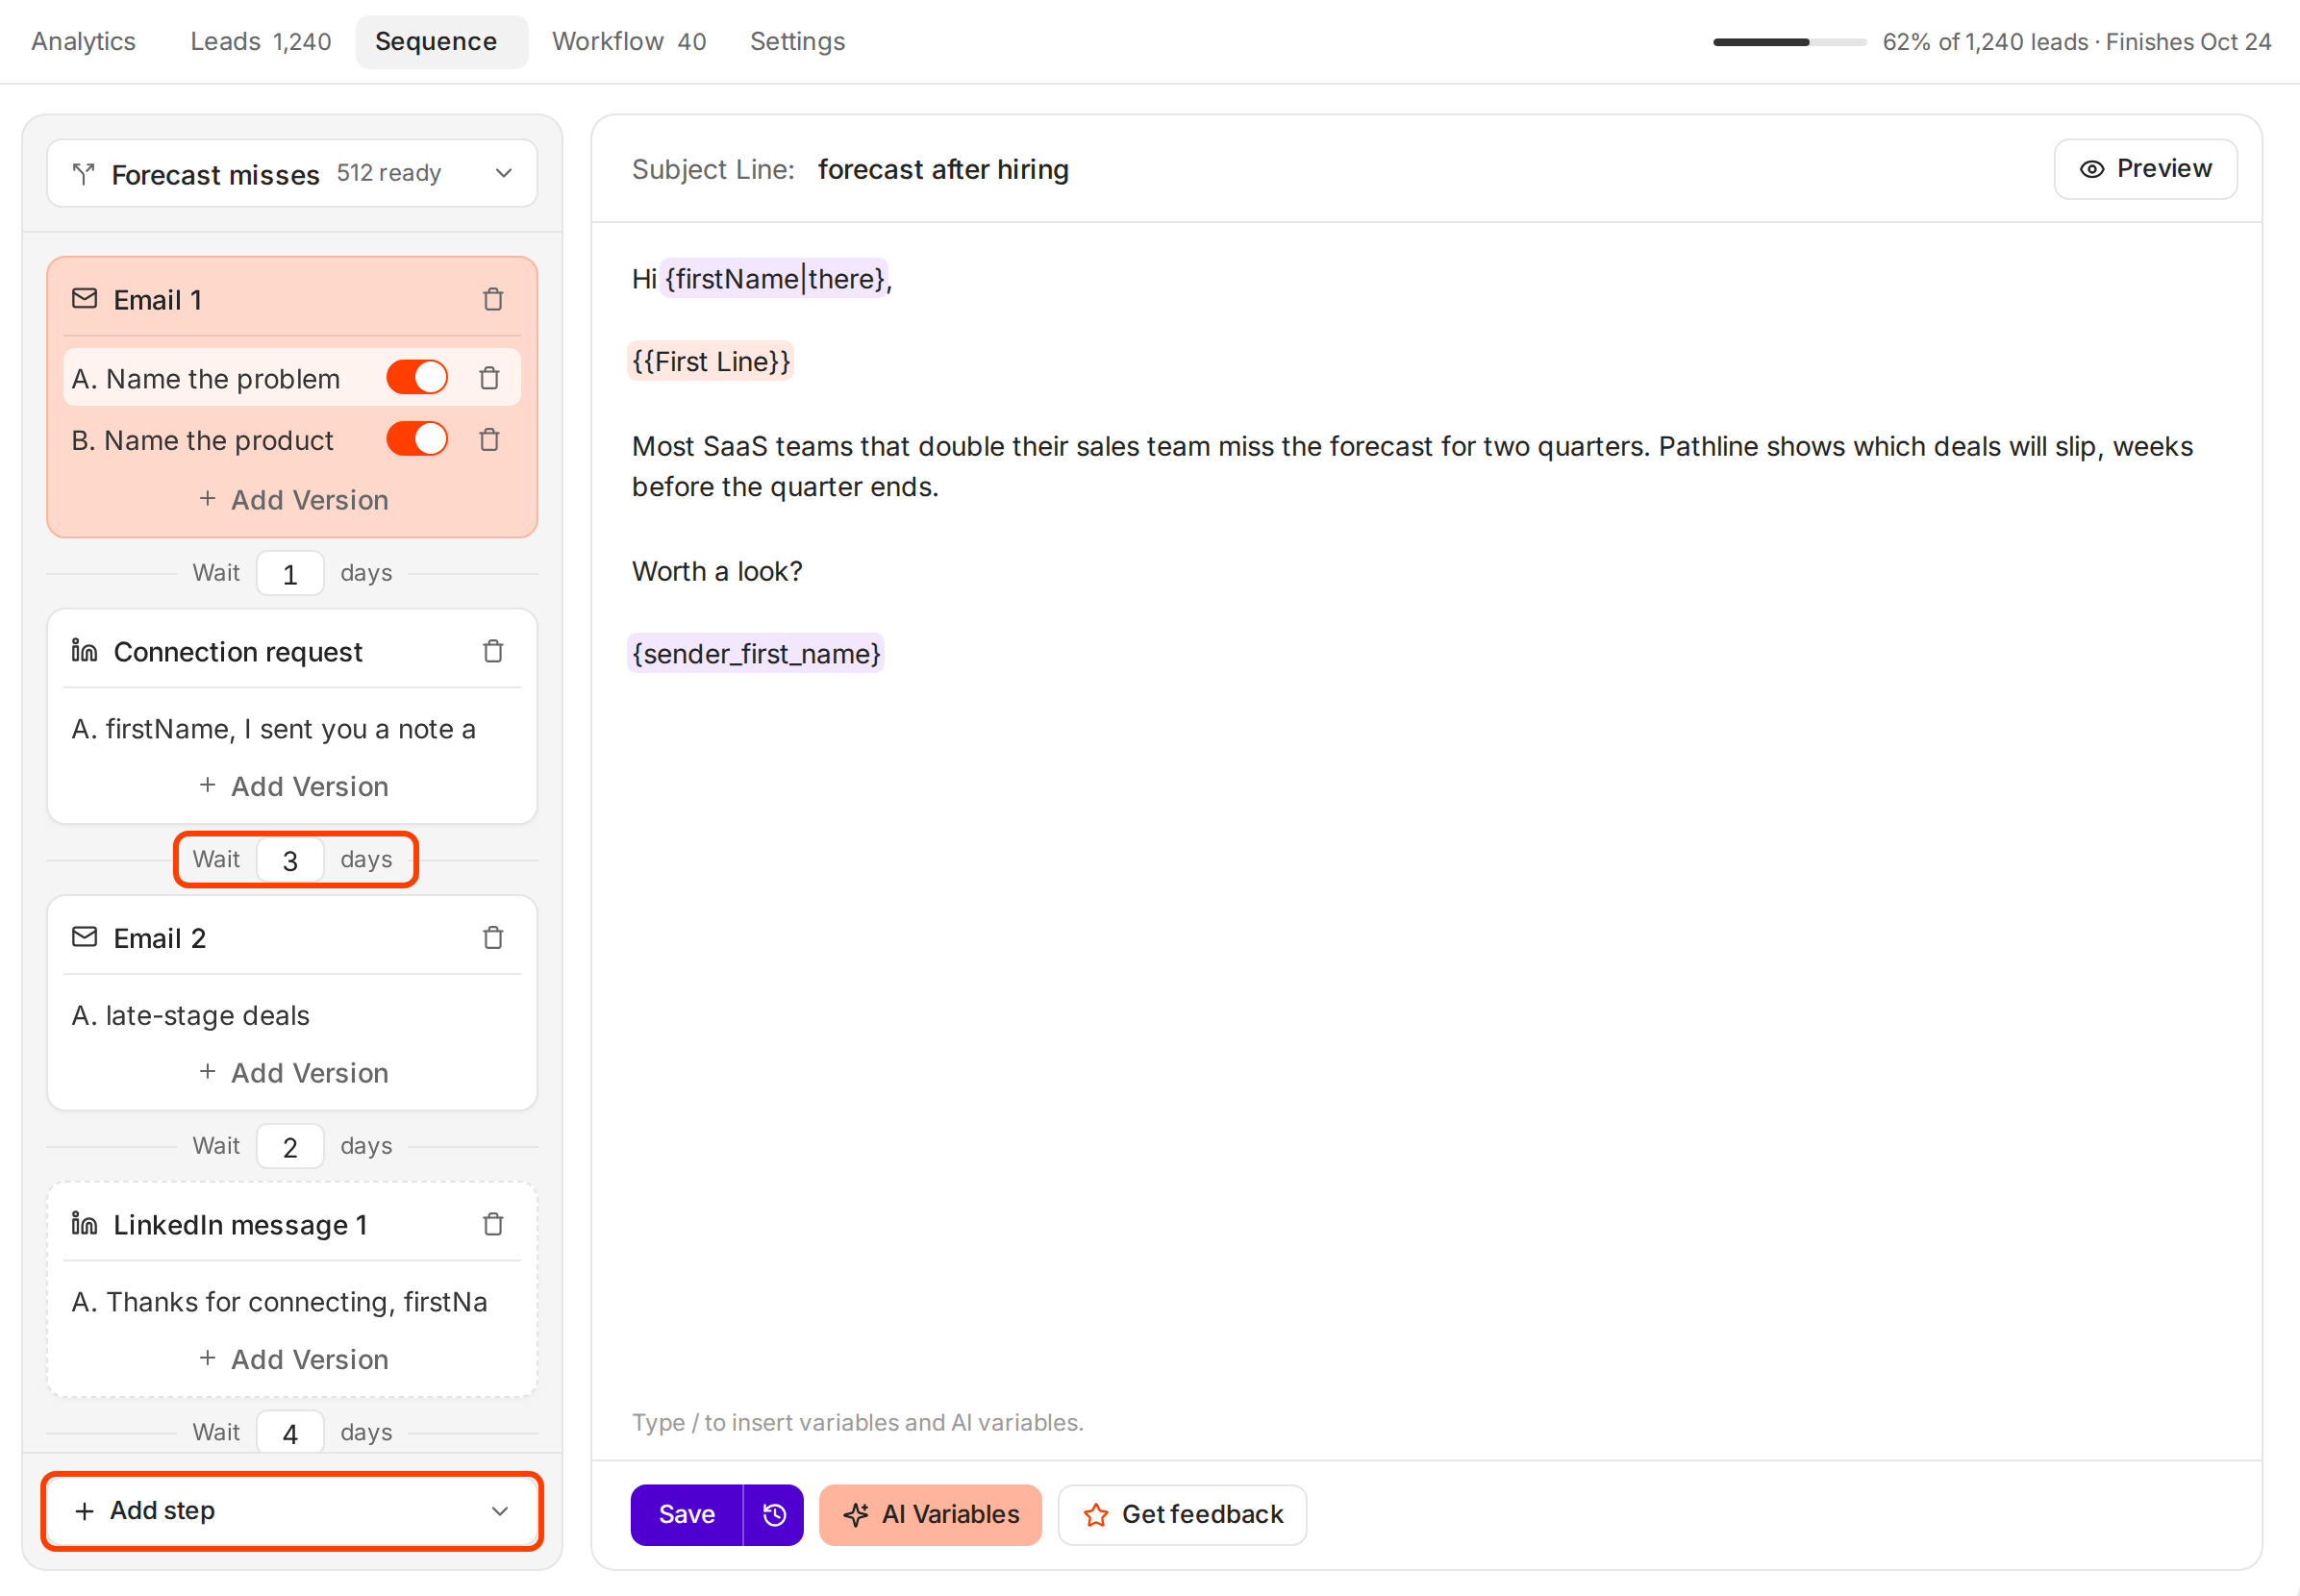
Task: Click the {sender_first_name} variable chip
Action: point(756,654)
